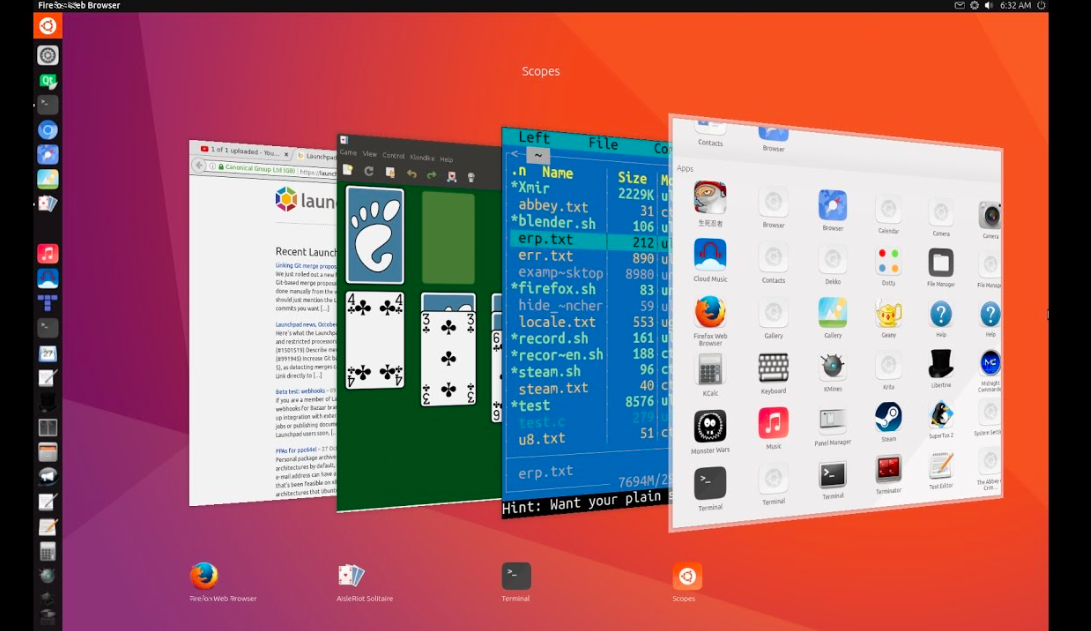Open 'Launchpad news, October' link in Firefox

click(x=305, y=324)
